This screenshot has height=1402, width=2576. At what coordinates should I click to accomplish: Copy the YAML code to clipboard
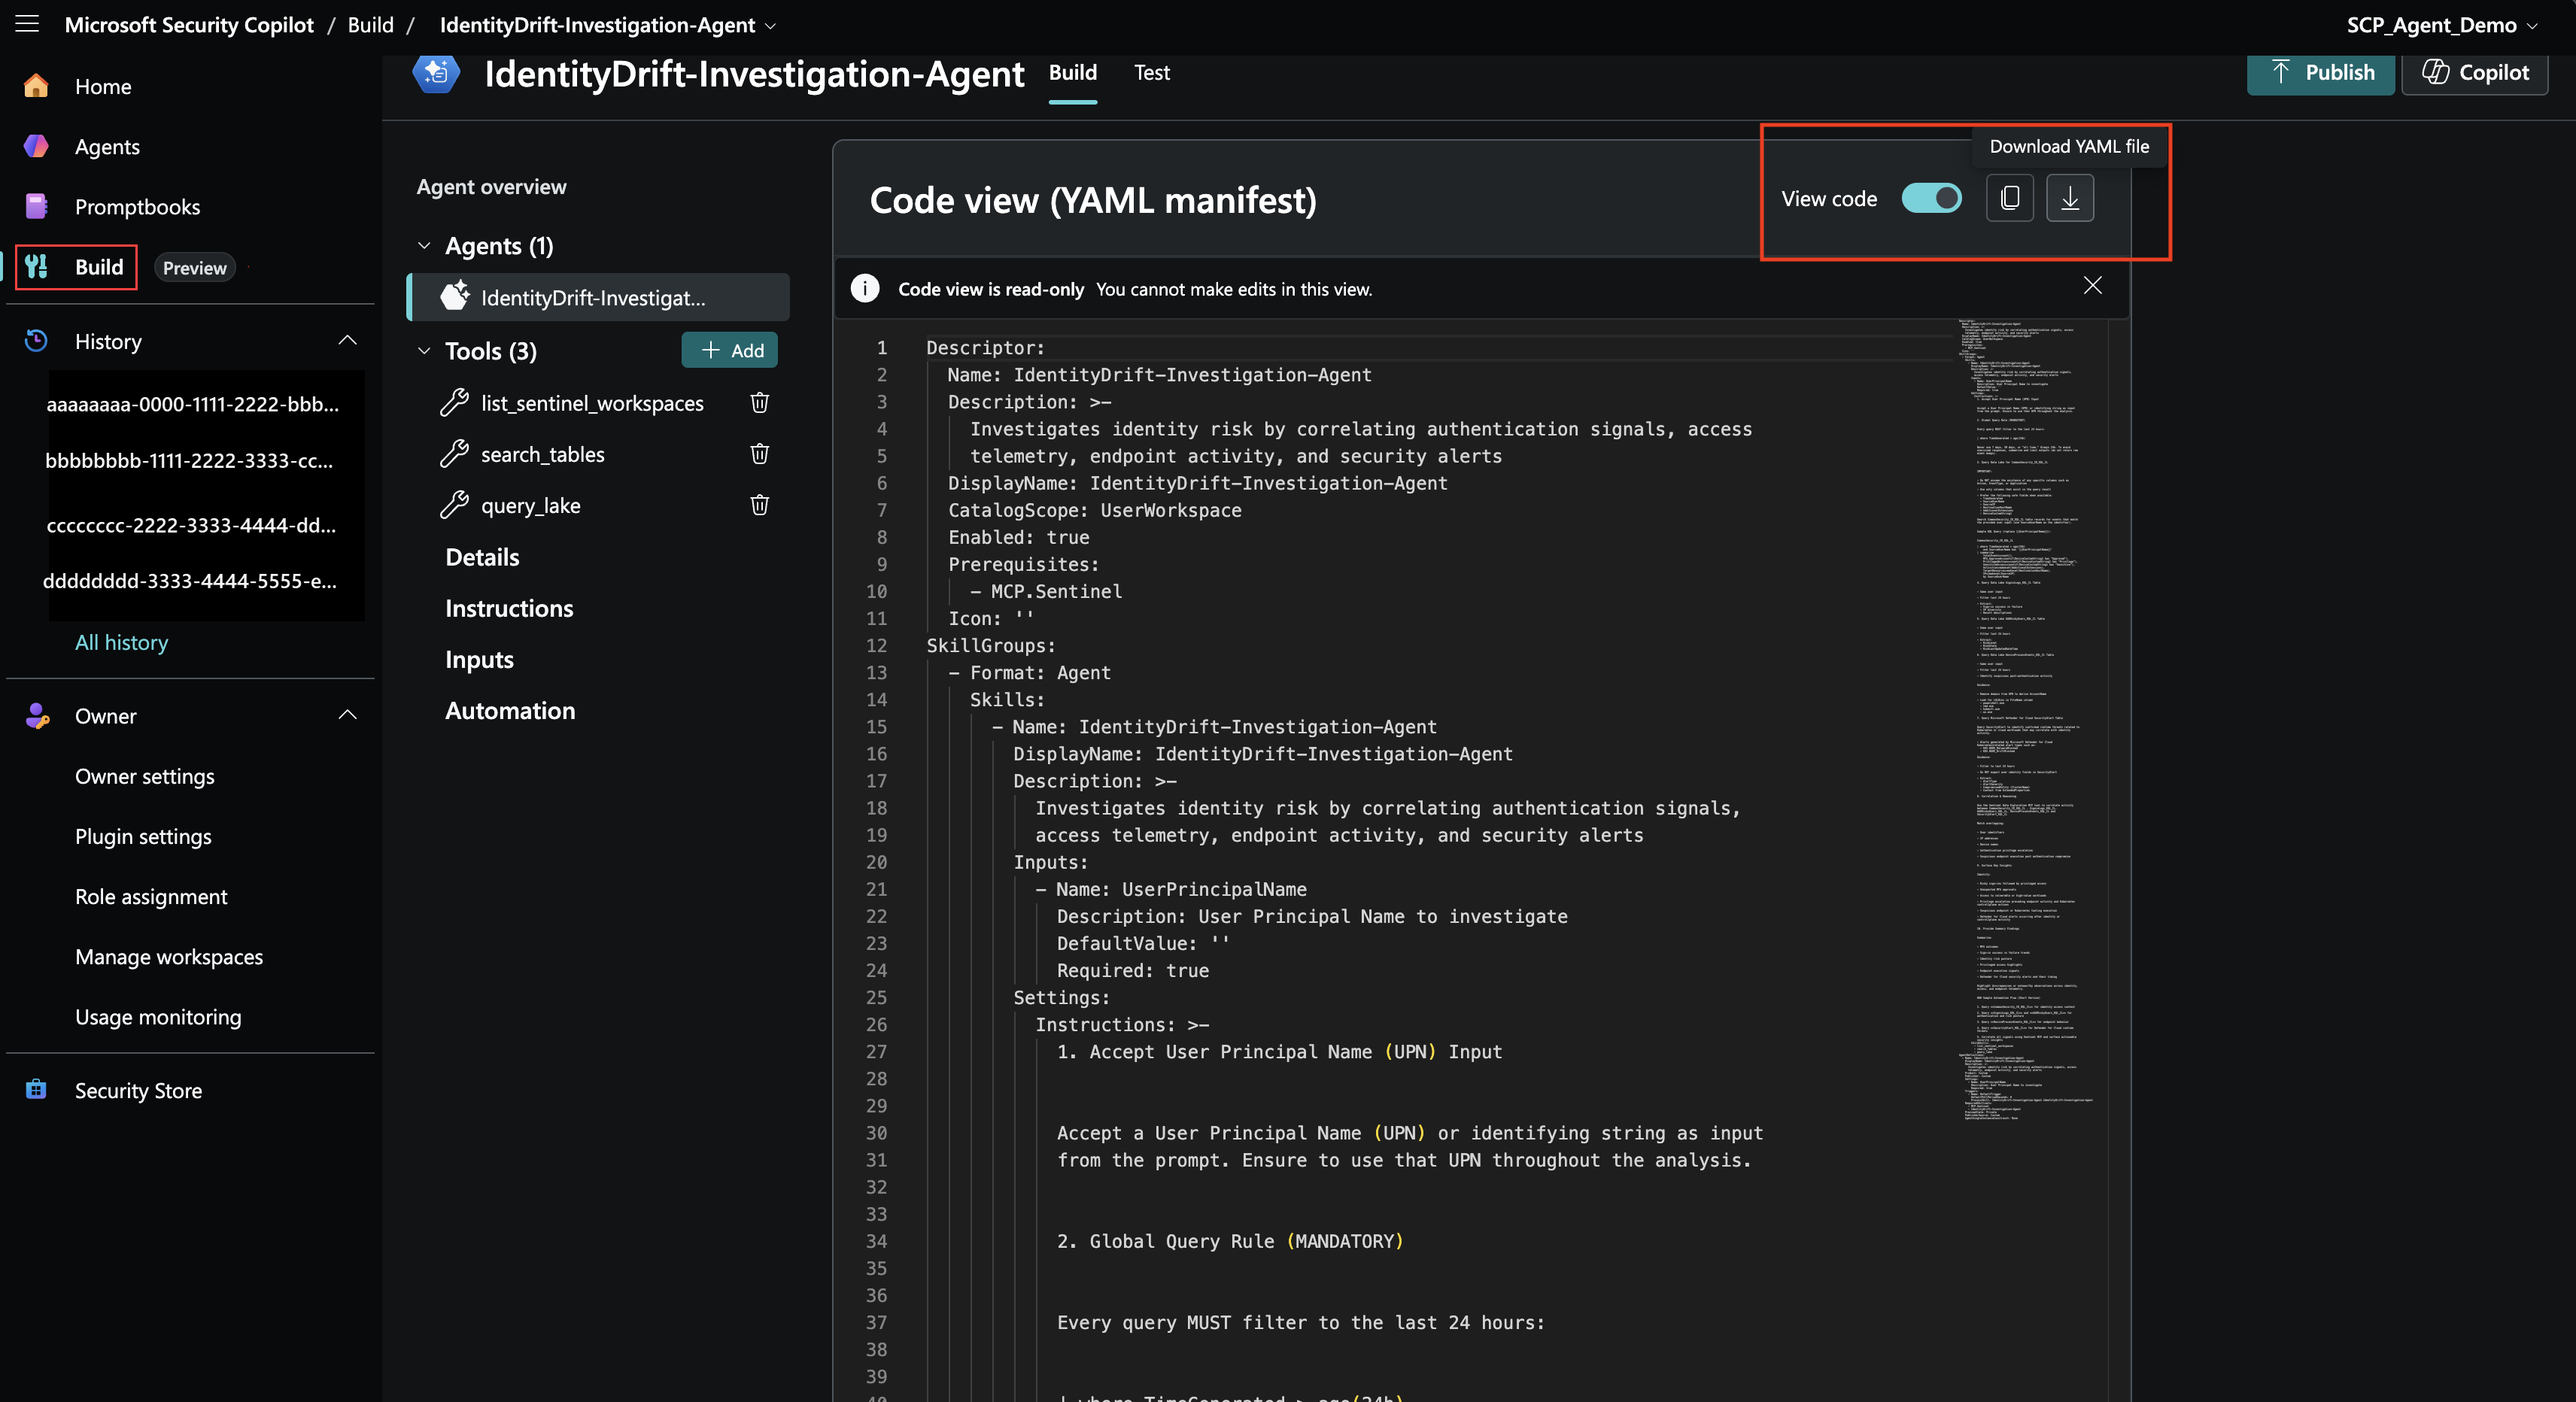pyautogui.click(x=2009, y=198)
